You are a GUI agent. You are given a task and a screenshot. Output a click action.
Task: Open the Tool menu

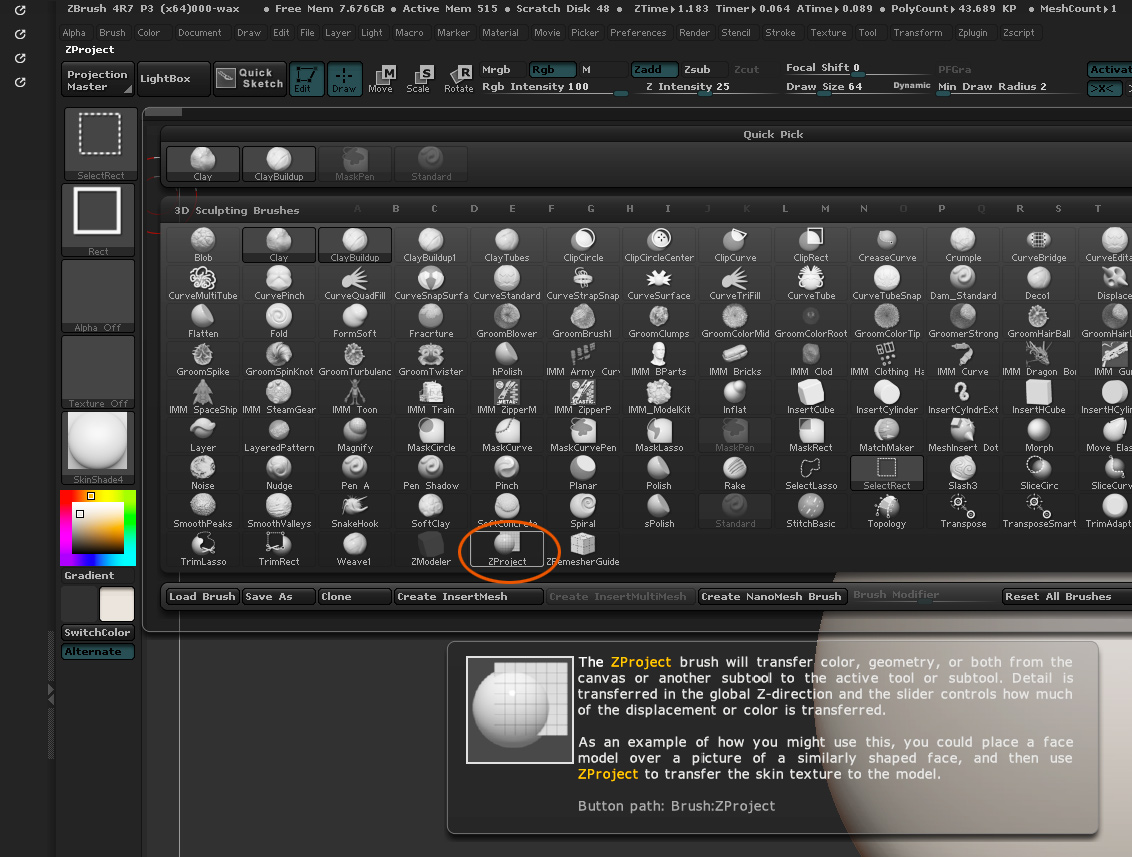(x=868, y=32)
